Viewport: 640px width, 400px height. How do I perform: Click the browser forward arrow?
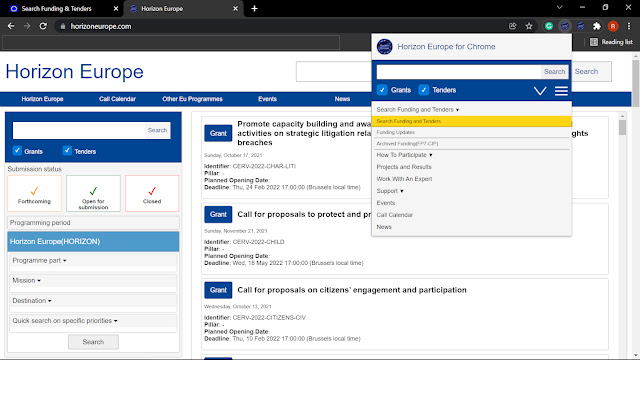27,26
